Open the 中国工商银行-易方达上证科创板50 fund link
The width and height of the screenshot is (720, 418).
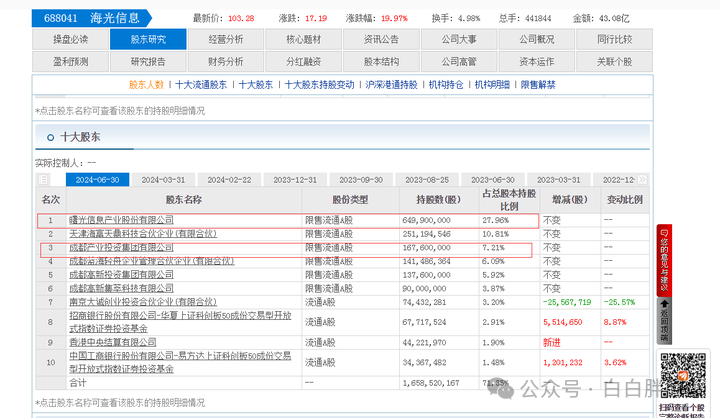click(180, 362)
